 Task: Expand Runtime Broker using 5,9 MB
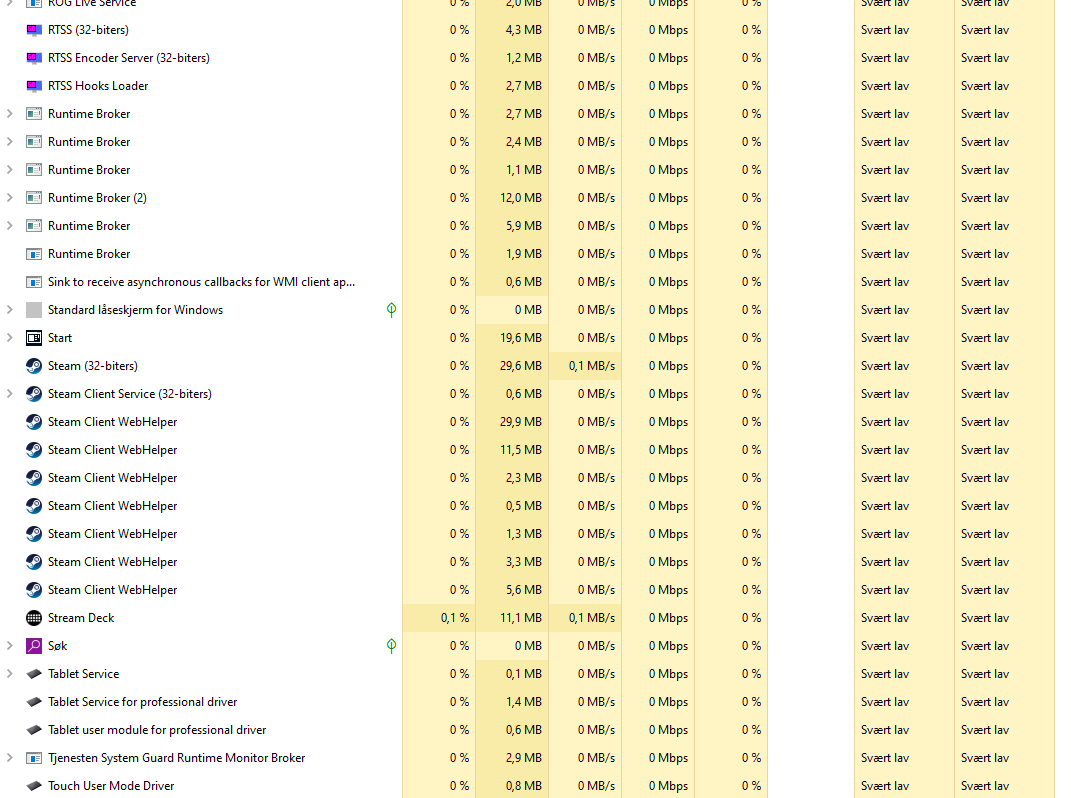click(x=10, y=226)
